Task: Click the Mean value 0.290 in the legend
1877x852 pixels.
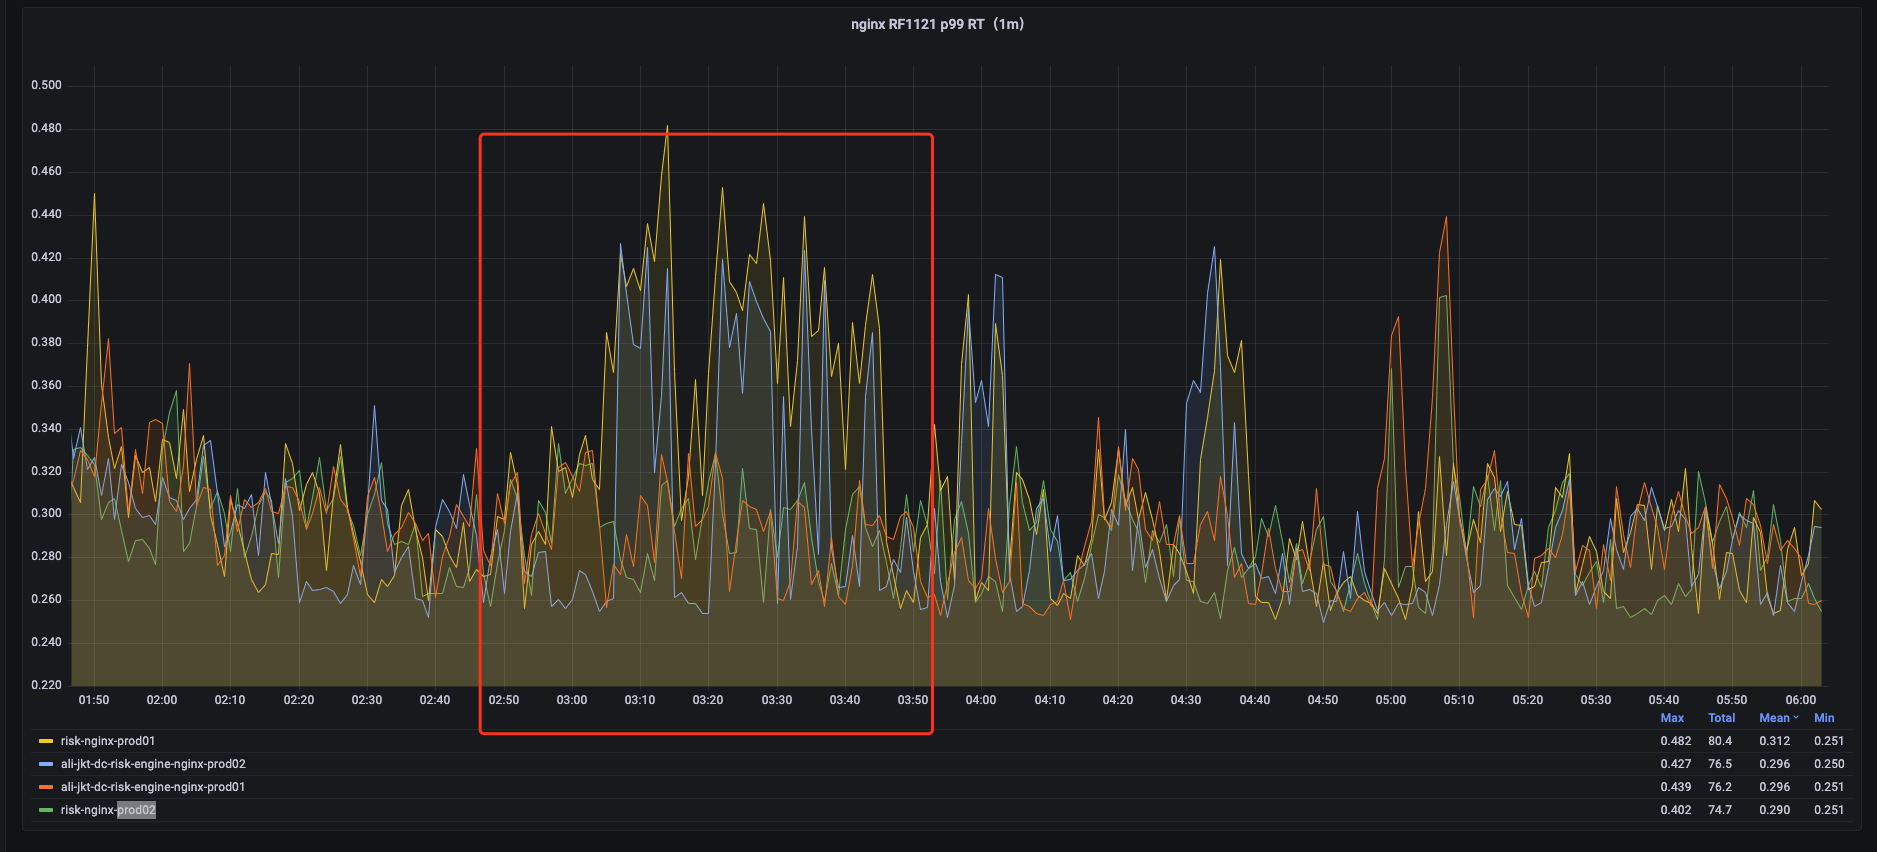Action: pos(1775,810)
